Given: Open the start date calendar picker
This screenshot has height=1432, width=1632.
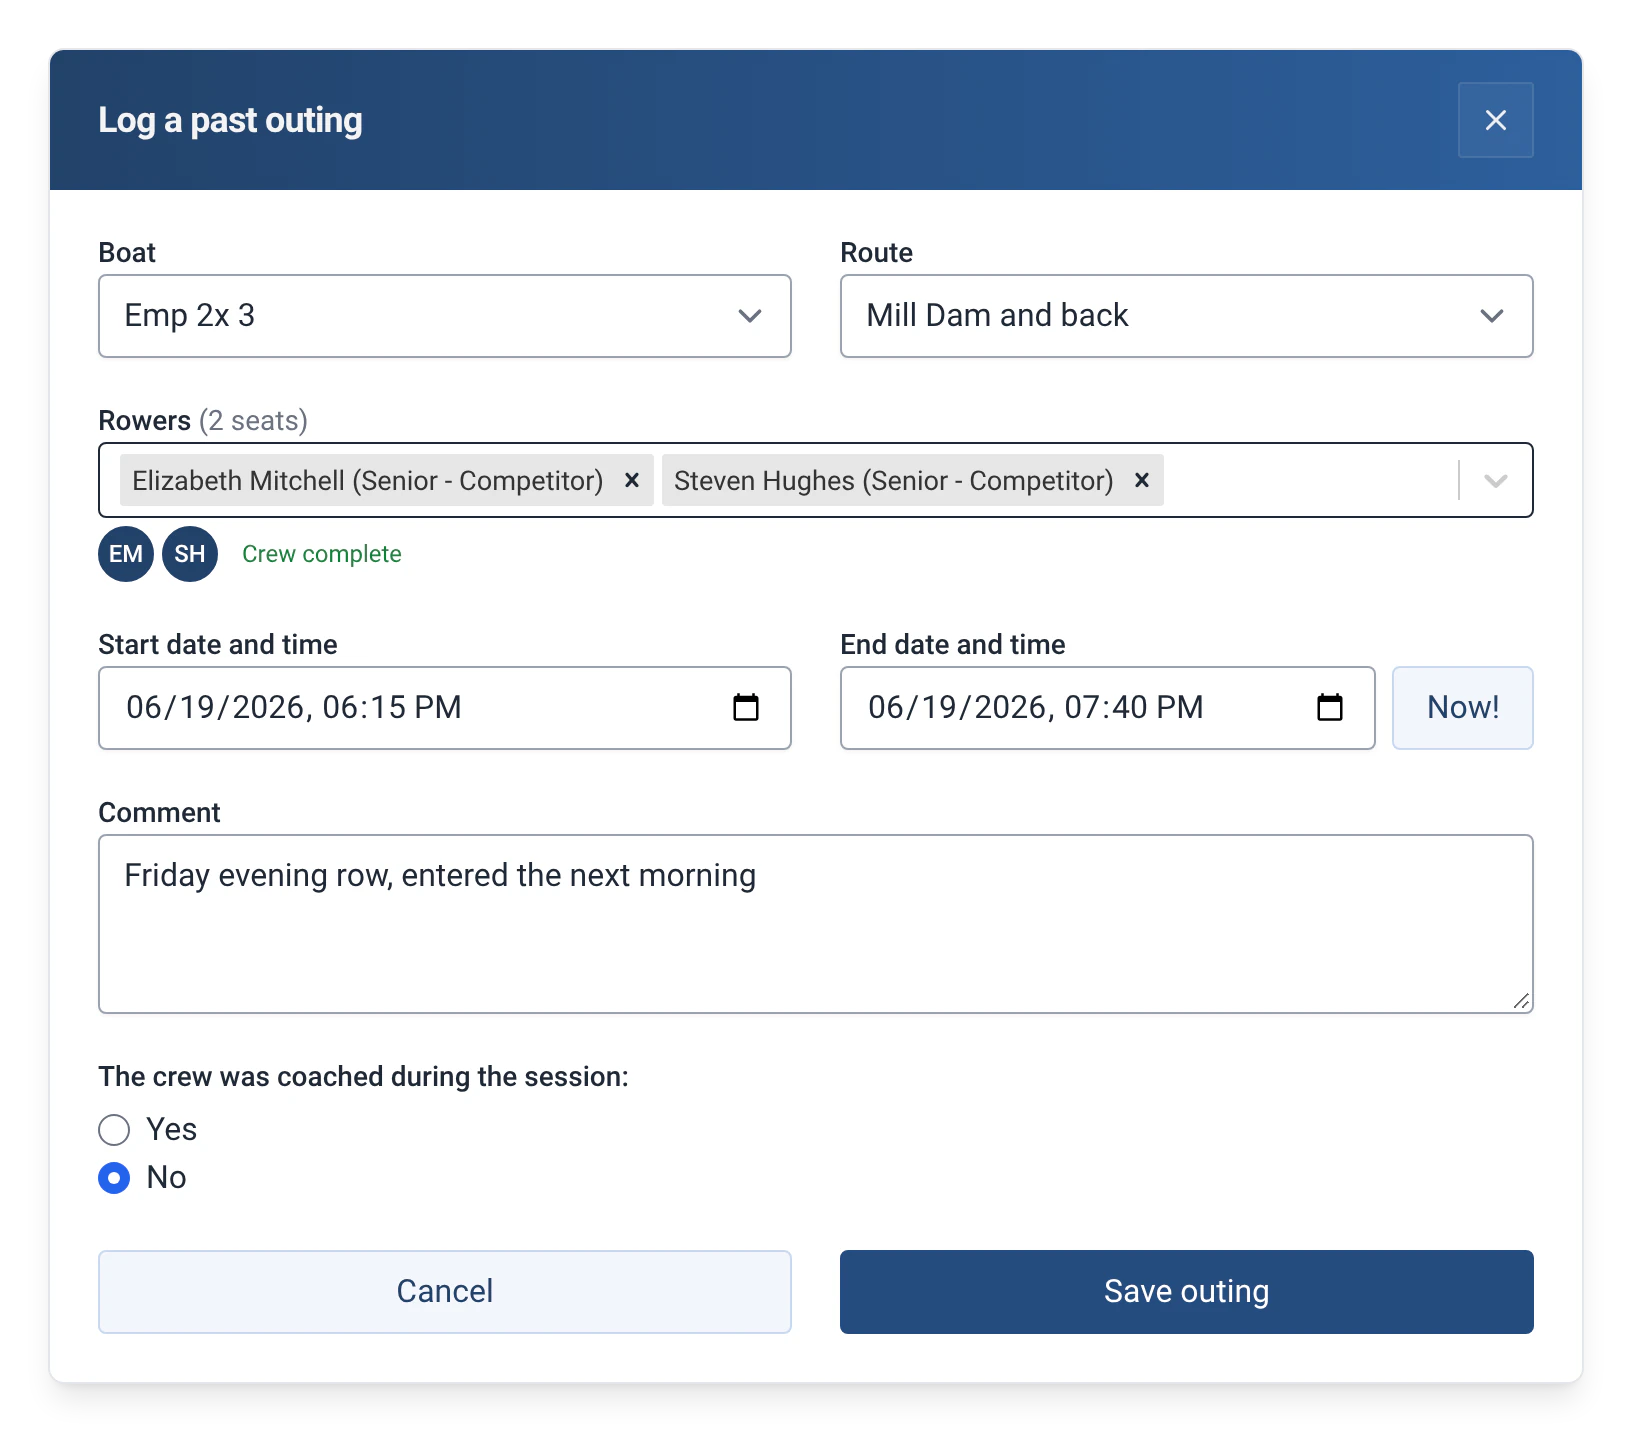Looking at the screenshot, I should [746, 707].
